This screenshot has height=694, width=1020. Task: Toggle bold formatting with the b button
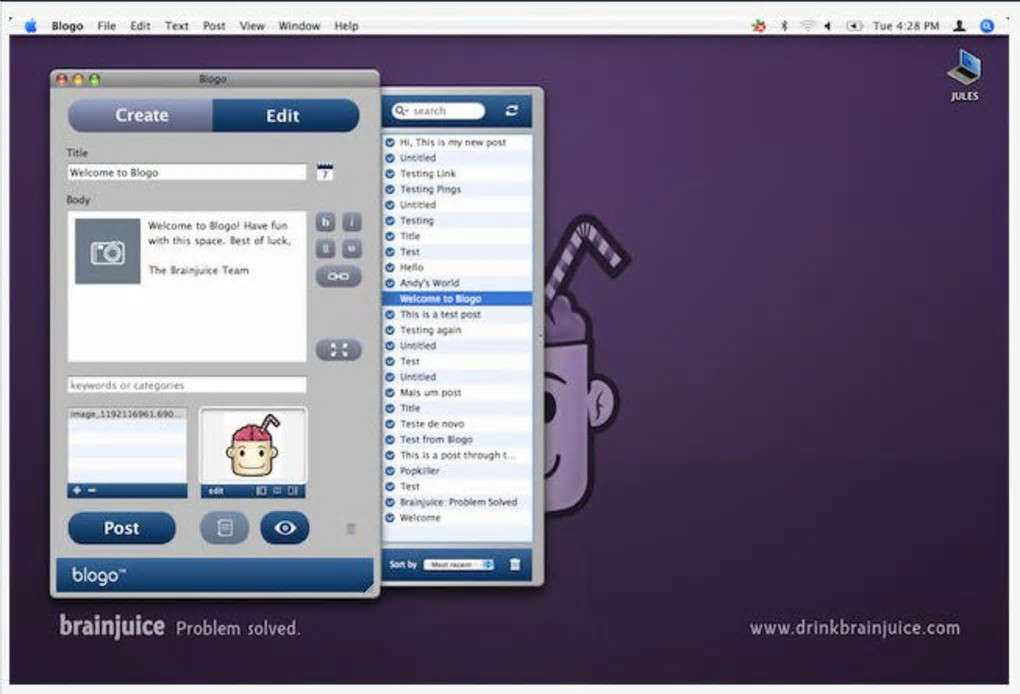tap(325, 222)
